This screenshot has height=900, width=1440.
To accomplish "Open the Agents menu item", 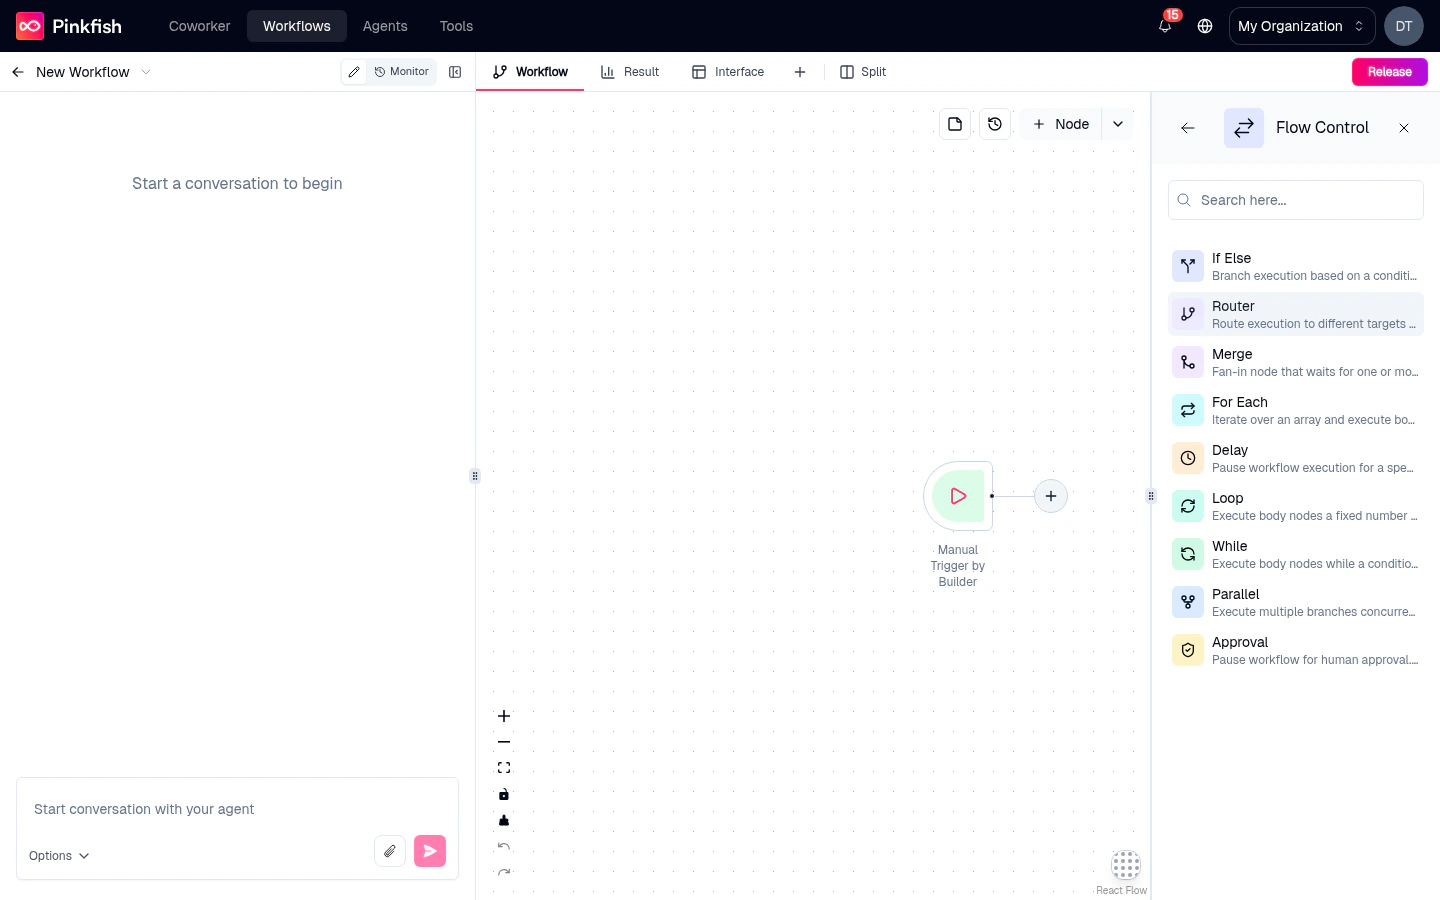I will point(385,26).
